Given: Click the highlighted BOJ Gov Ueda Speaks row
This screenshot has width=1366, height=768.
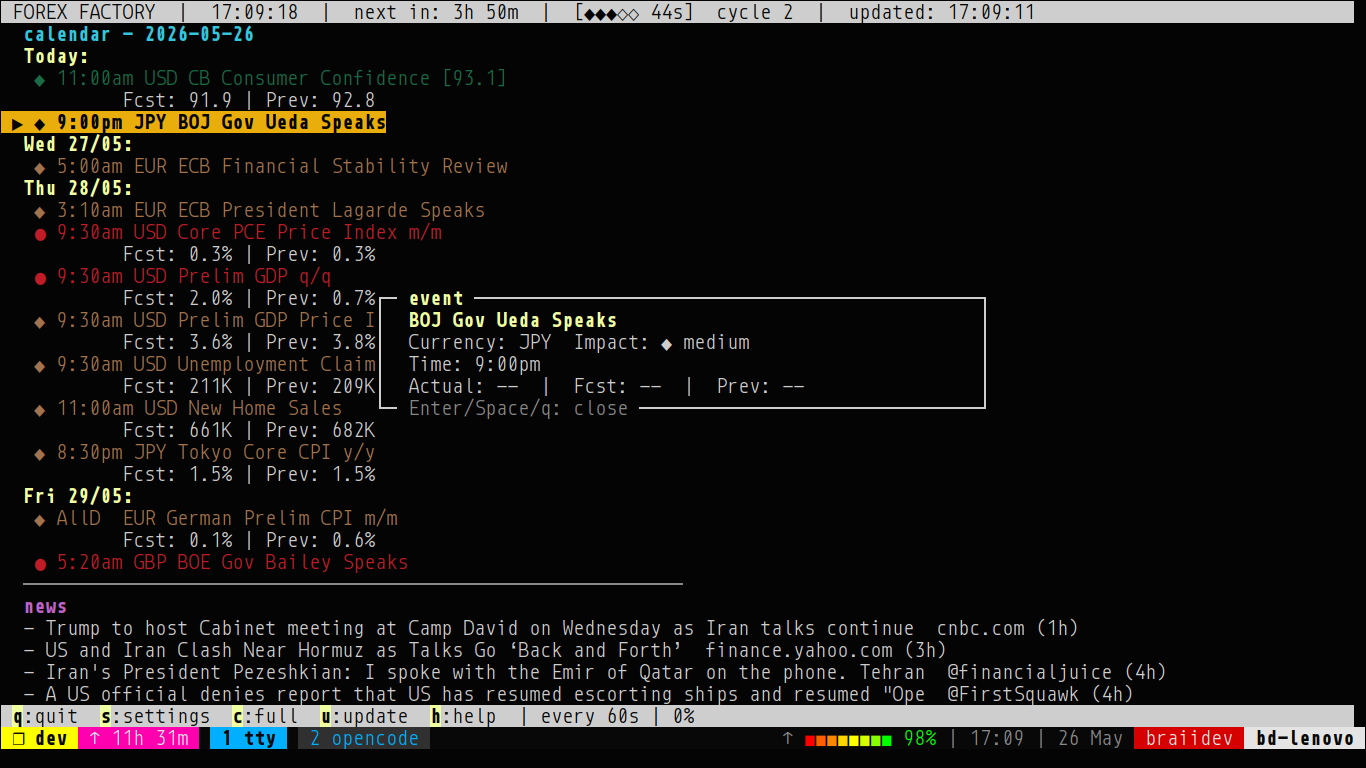Looking at the screenshot, I should (194, 122).
